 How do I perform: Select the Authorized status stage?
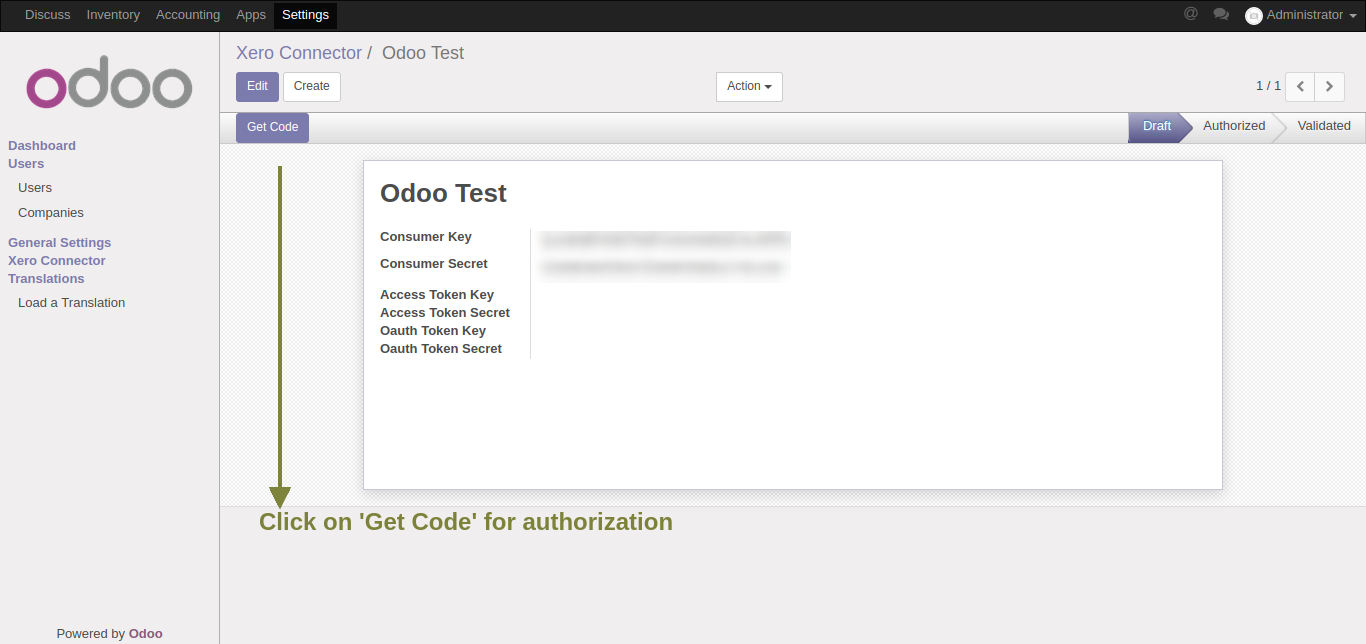click(x=1234, y=126)
